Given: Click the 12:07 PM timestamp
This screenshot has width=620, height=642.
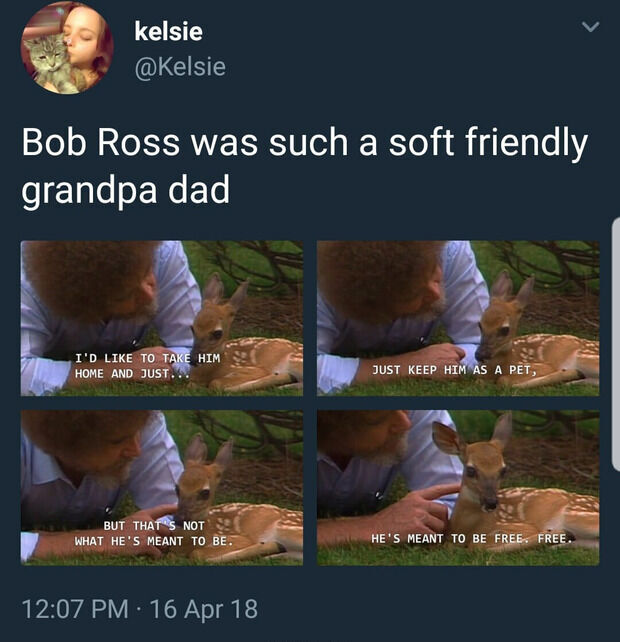Looking at the screenshot, I should point(75,609).
